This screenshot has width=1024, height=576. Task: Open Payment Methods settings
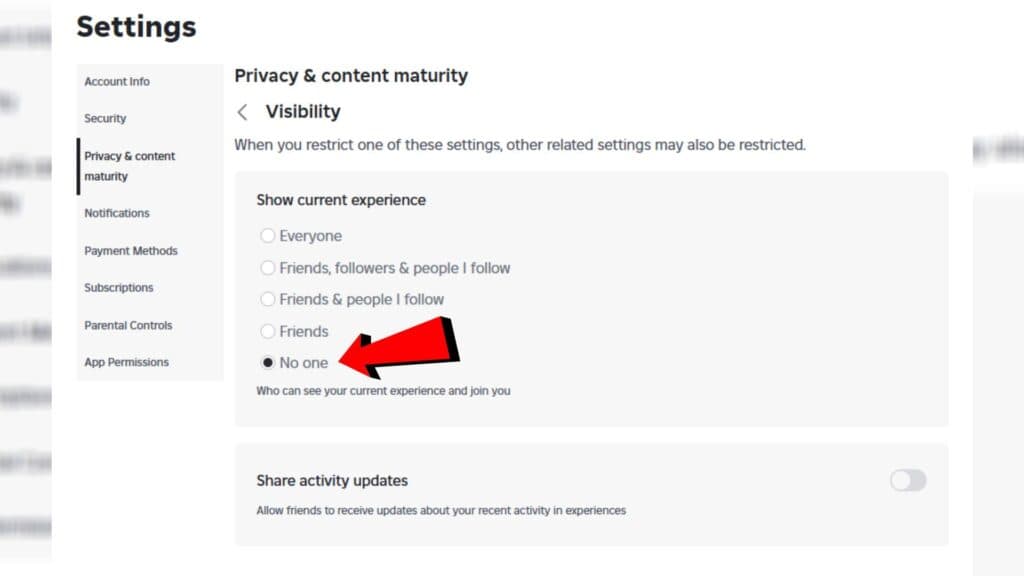click(131, 251)
